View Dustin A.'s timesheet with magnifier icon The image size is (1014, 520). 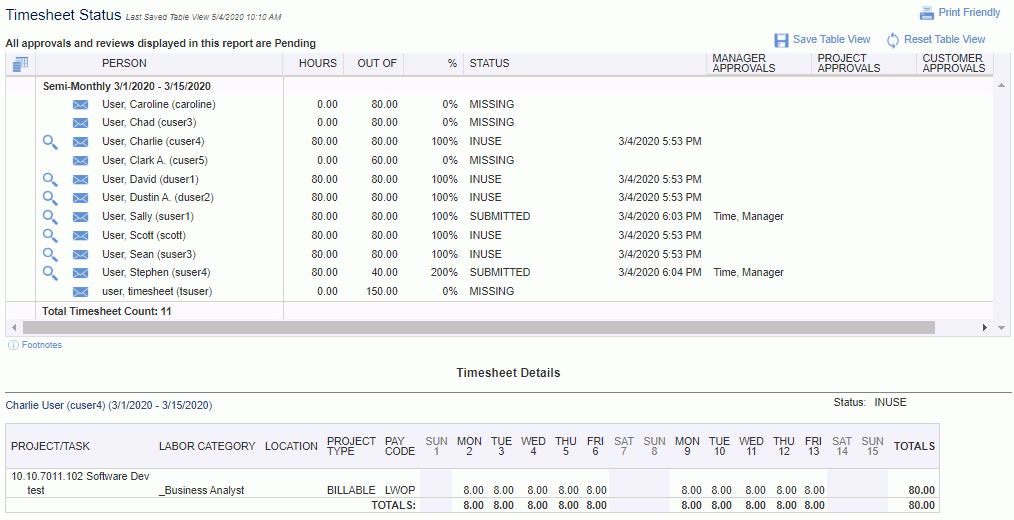[x=50, y=198]
